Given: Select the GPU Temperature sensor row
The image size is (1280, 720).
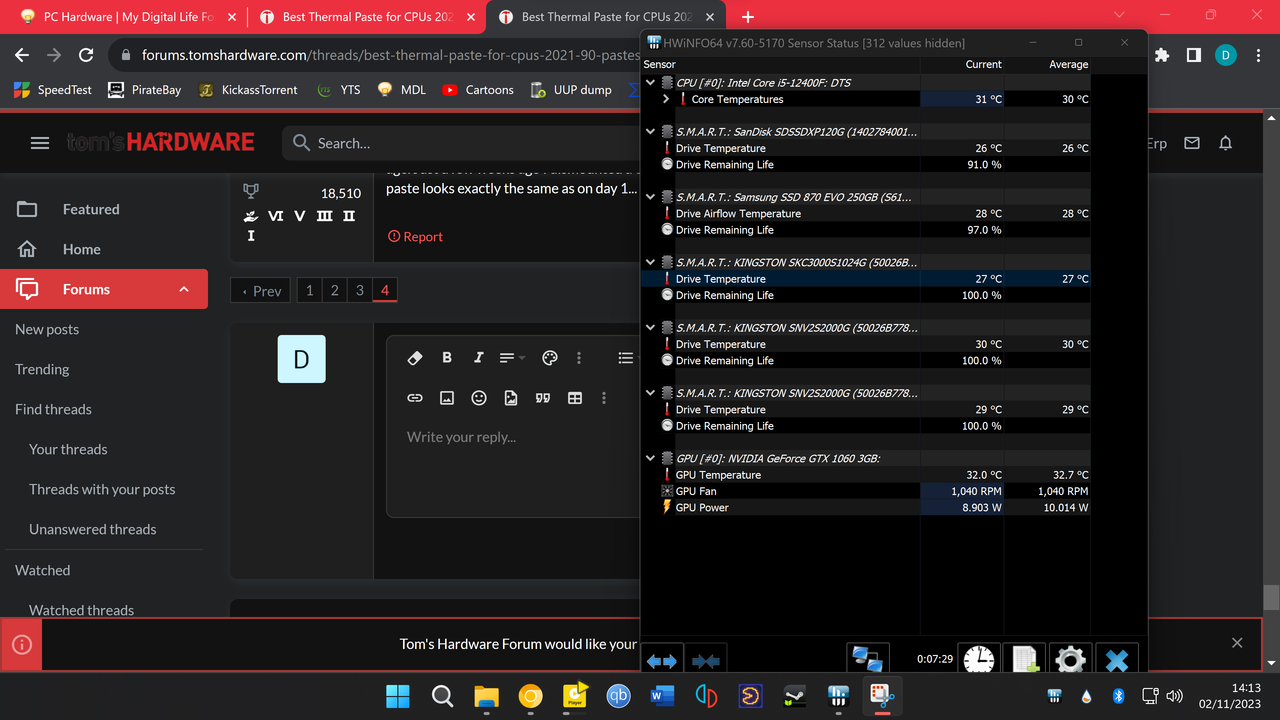Looking at the screenshot, I should click(865, 475).
